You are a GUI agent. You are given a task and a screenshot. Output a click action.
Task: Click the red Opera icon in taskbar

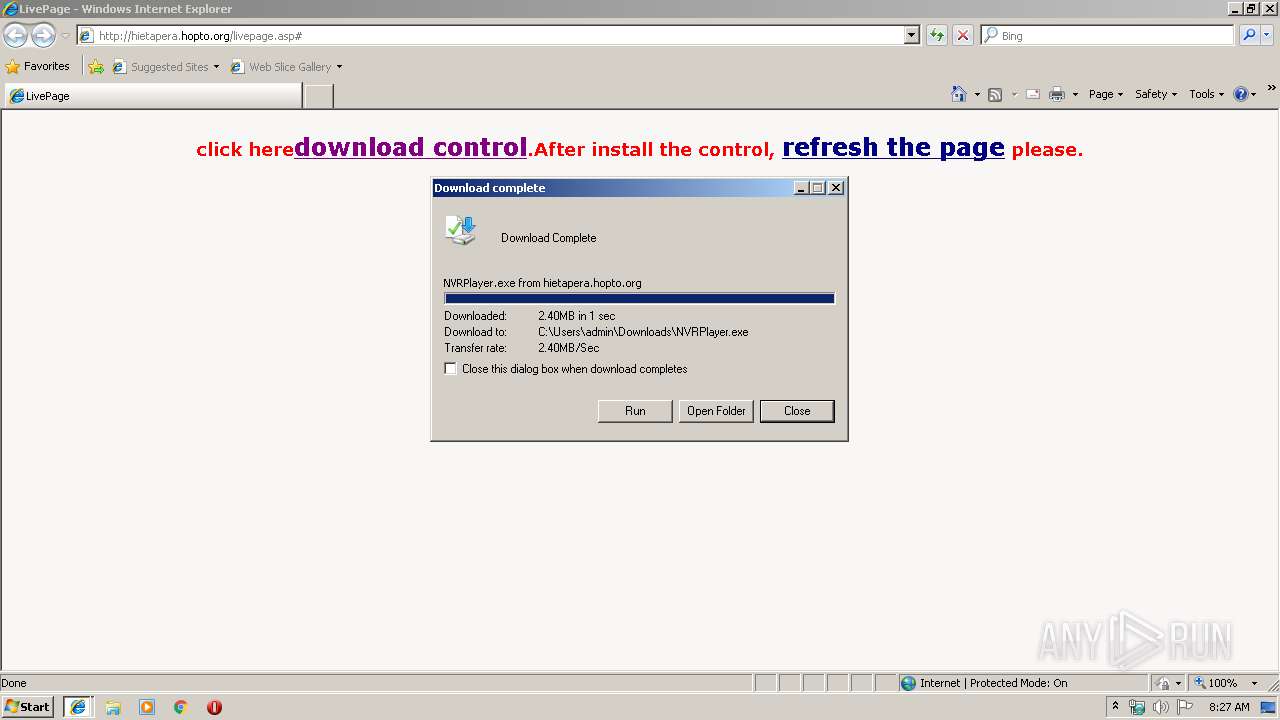coord(214,707)
